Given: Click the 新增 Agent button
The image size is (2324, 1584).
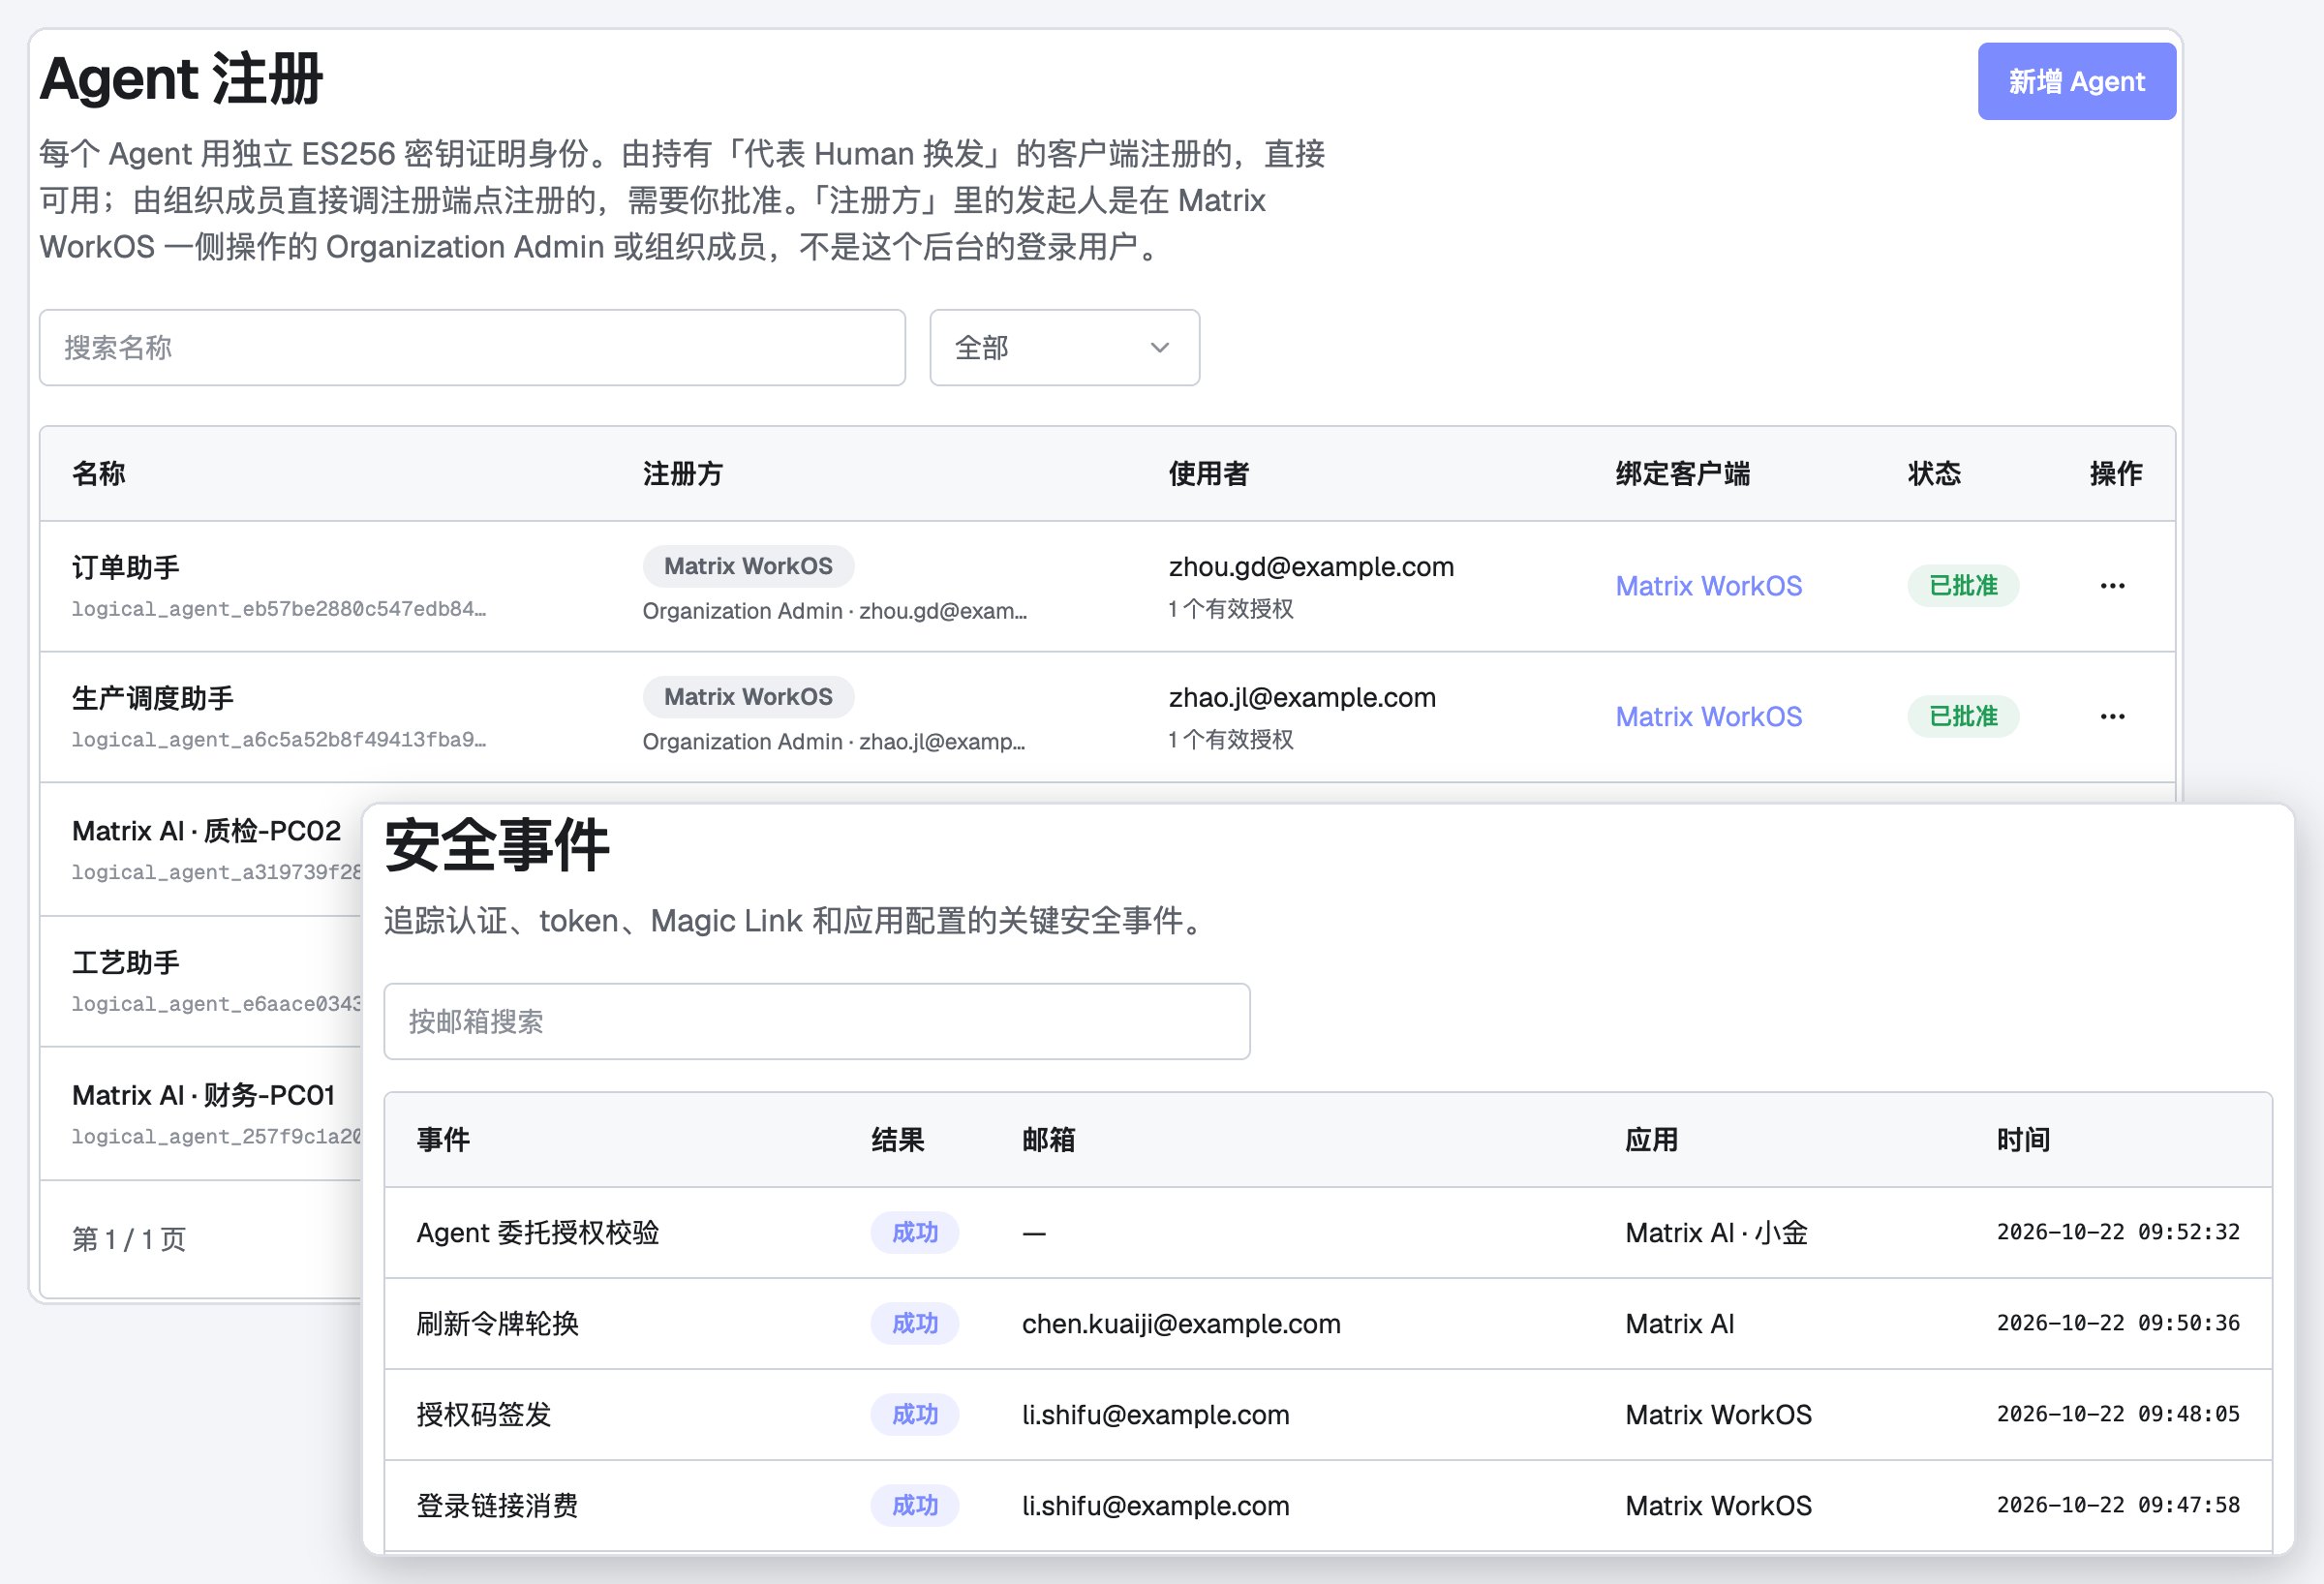Looking at the screenshot, I should click(2076, 81).
